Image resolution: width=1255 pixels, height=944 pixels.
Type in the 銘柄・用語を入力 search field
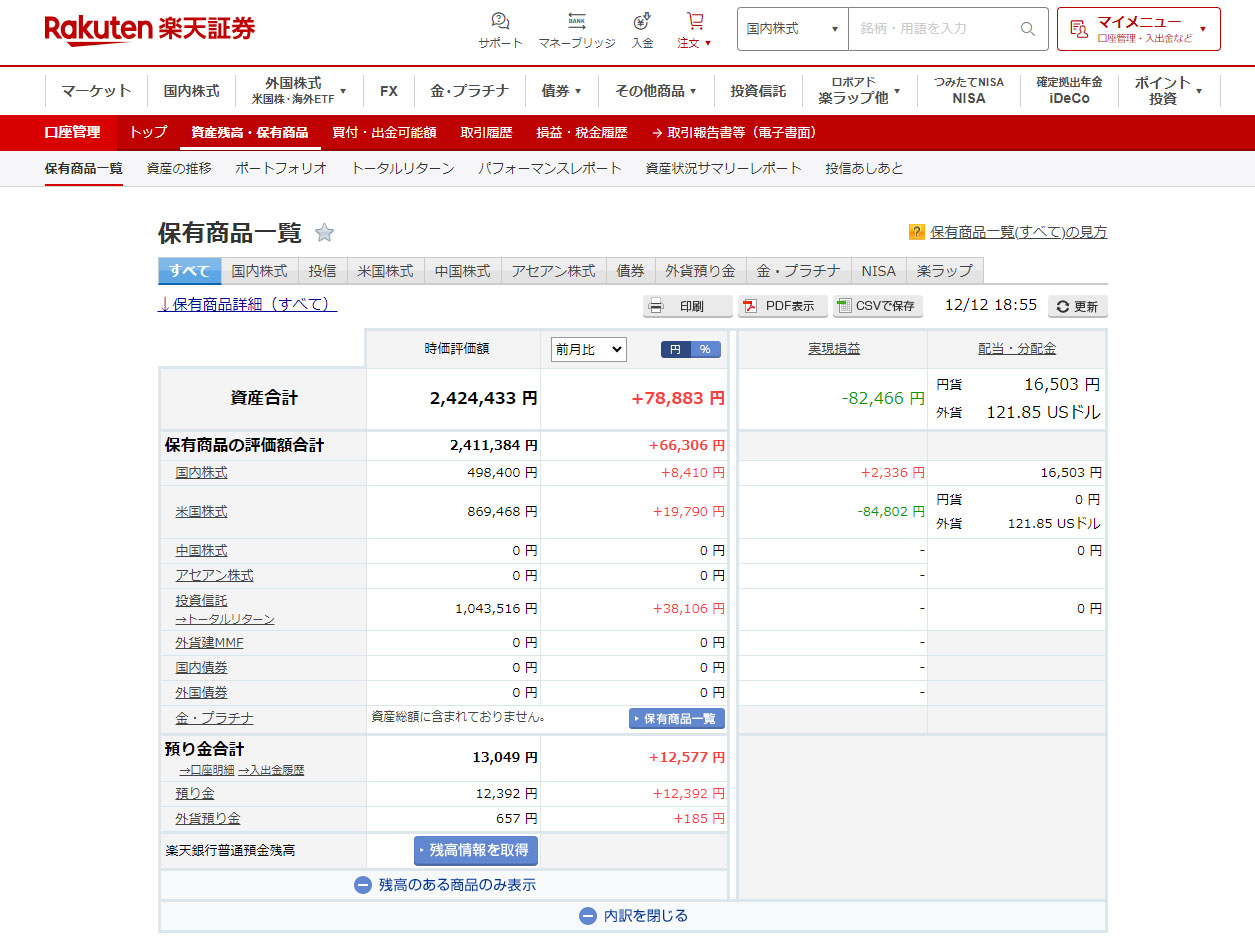pos(930,29)
